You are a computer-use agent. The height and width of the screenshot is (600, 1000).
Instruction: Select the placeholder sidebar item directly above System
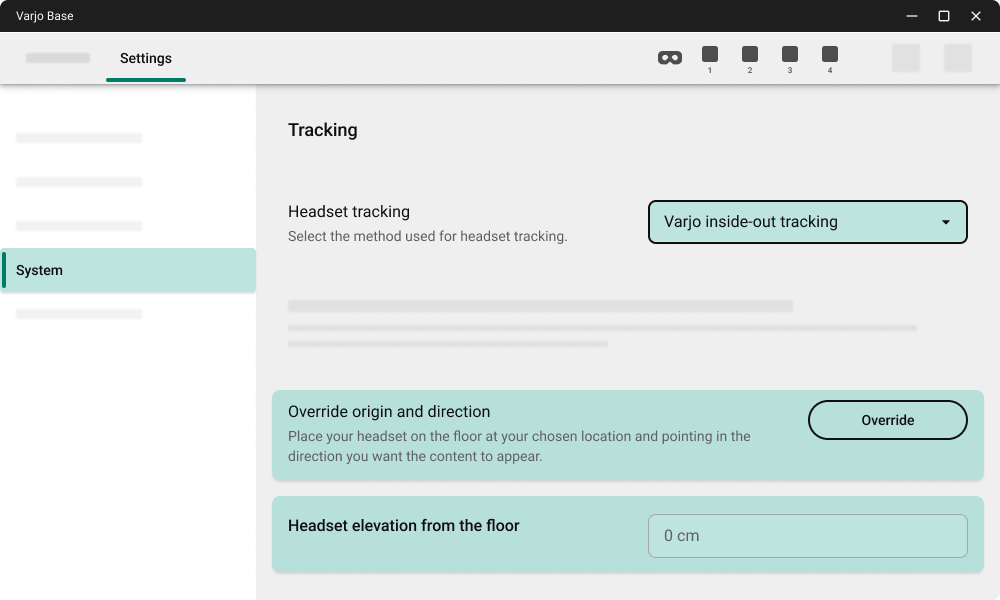[x=79, y=226]
